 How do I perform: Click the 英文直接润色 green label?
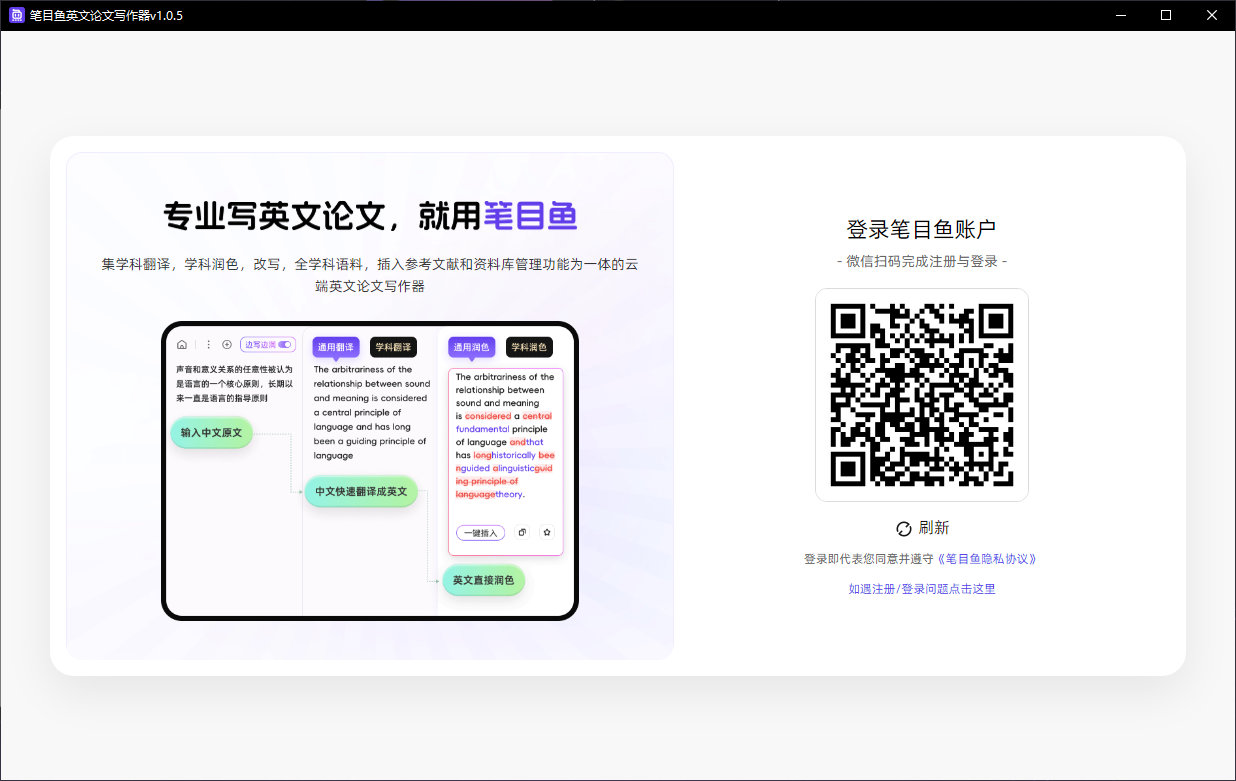(x=483, y=580)
